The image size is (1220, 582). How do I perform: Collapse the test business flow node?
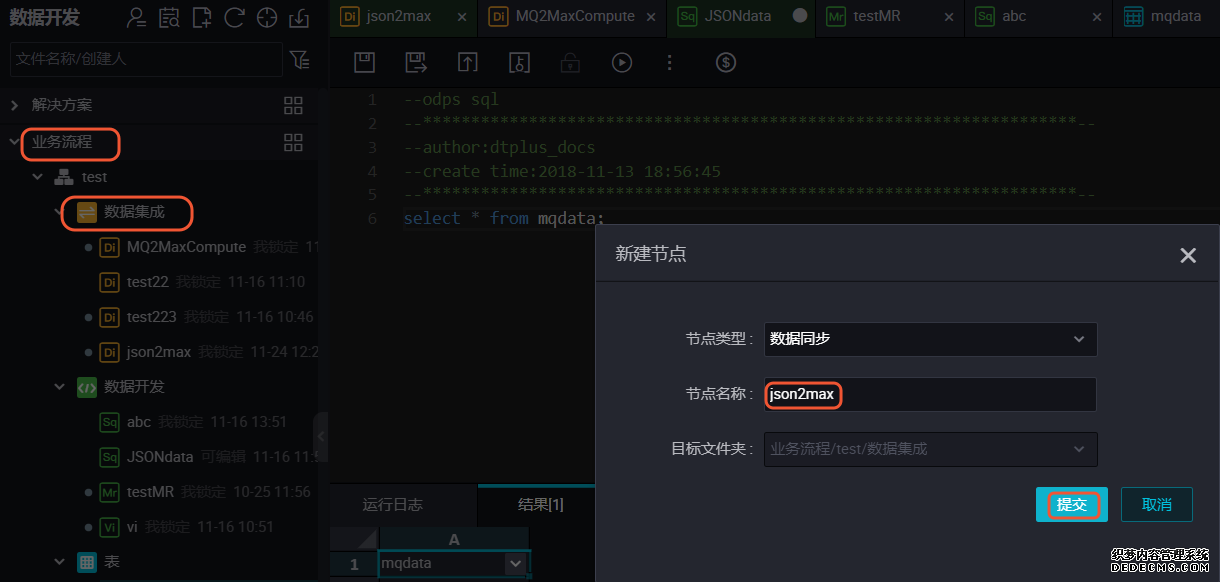pyautogui.click(x=37, y=176)
